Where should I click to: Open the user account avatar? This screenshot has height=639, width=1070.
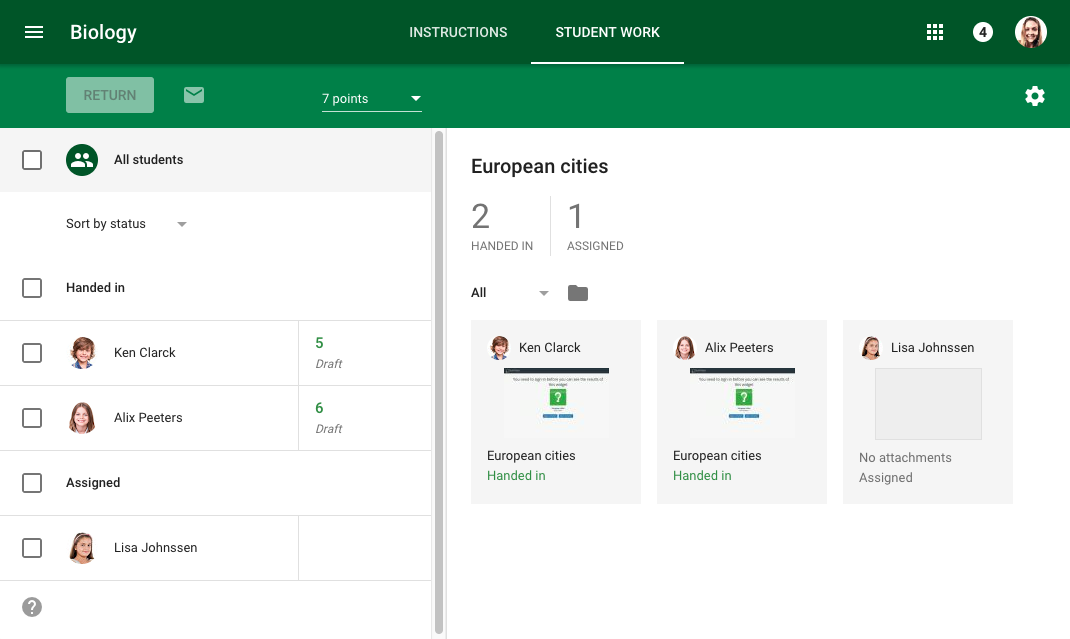click(1031, 32)
